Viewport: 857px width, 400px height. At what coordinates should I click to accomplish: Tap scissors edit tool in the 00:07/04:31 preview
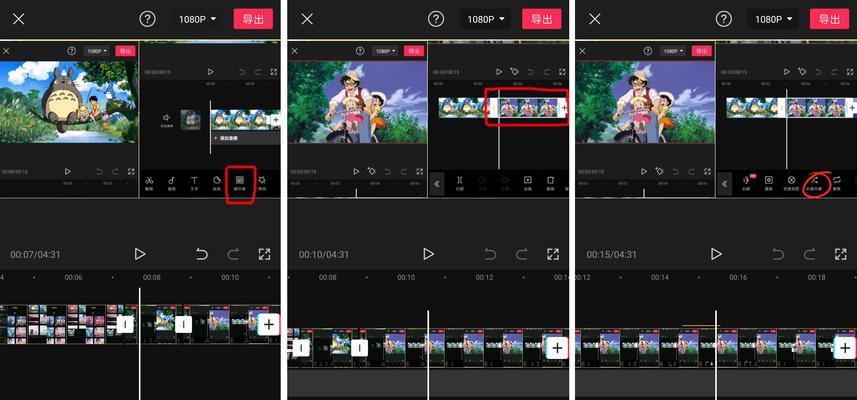(x=149, y=183)
